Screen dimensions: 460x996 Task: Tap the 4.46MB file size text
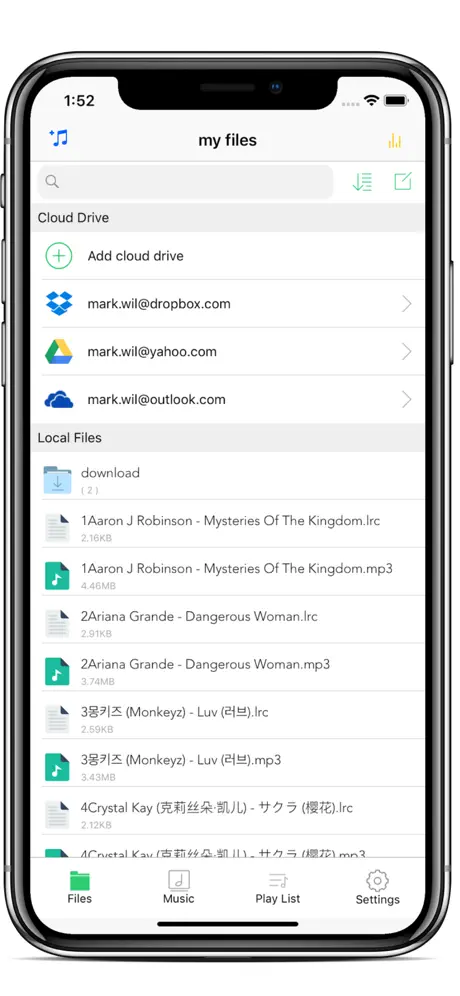(98, 586)
